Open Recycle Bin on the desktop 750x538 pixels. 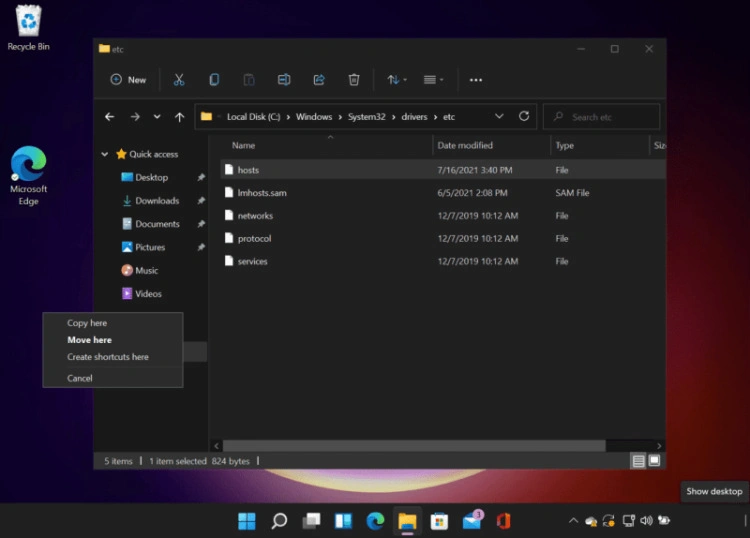[x=29, y=28]
